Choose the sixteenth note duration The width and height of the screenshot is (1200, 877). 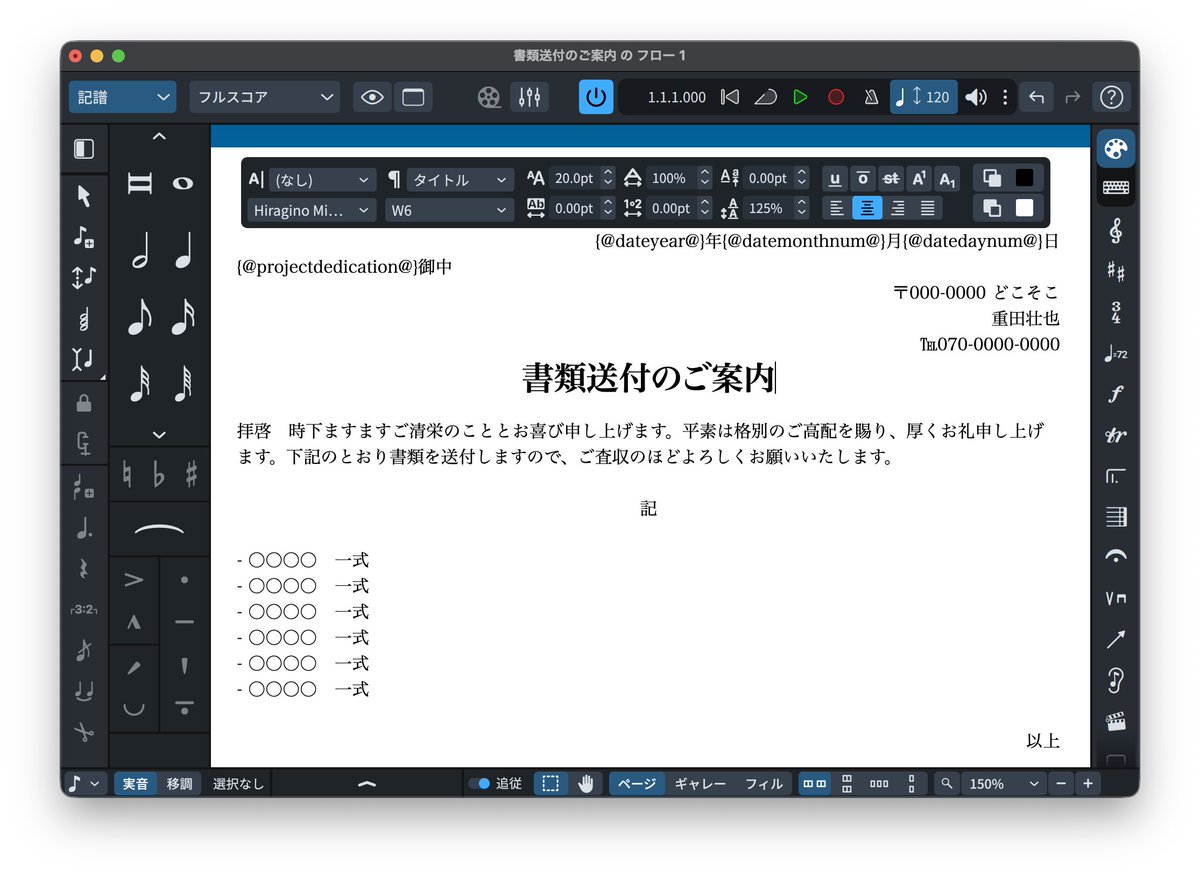click(183, 317)
